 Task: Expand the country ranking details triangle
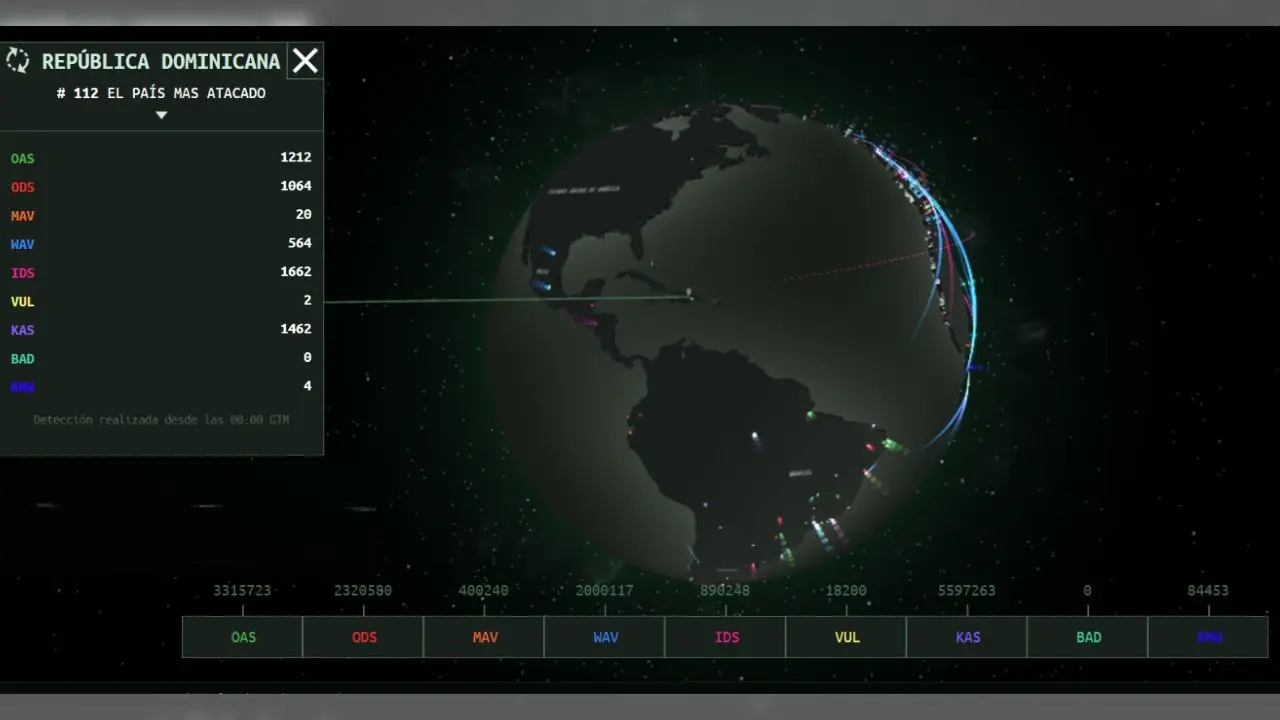(161, 115)
